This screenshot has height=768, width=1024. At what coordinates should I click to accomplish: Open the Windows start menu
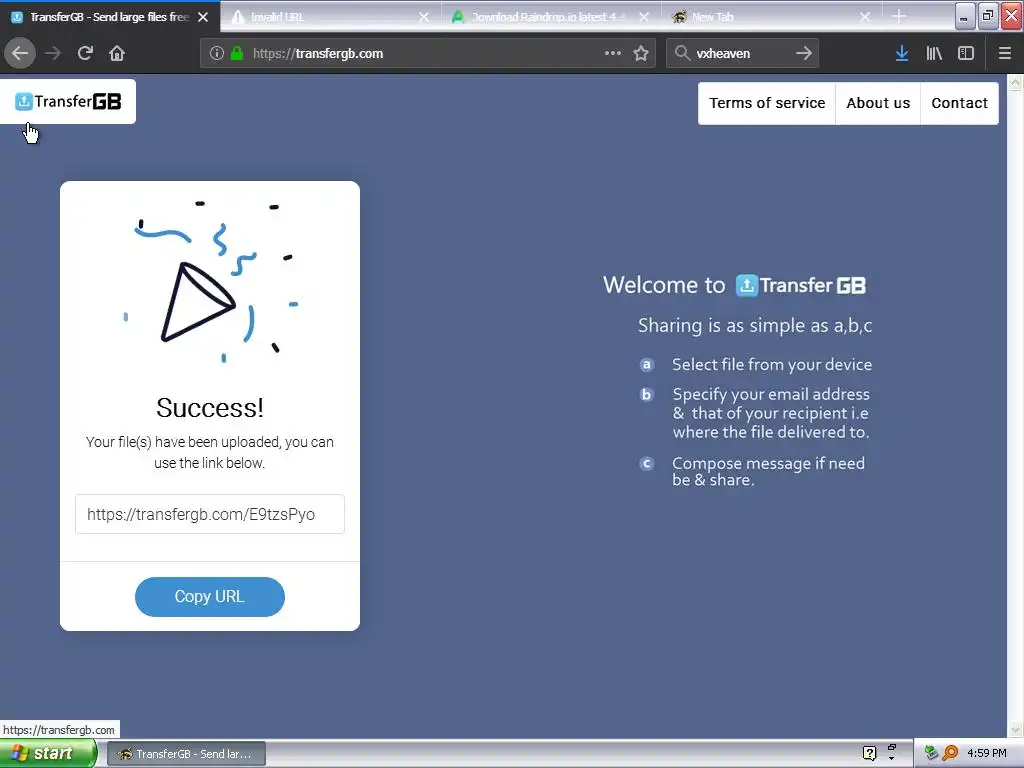pyautogui.click(x=47, y=753)
